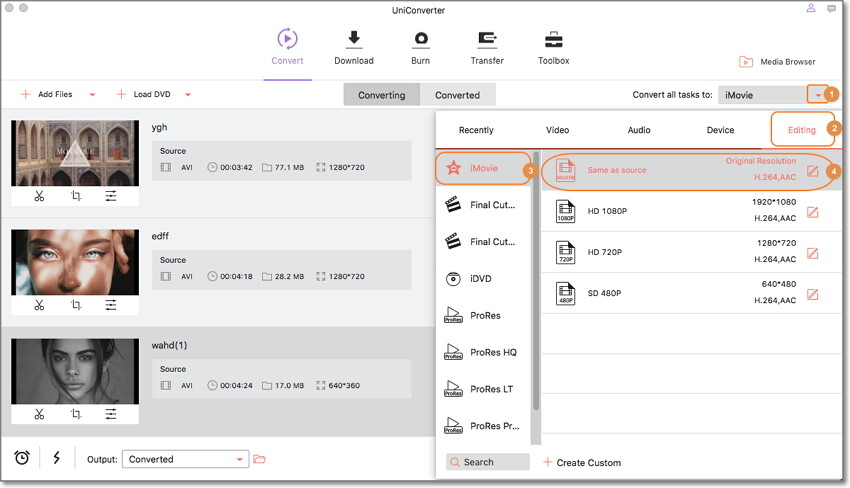Choose ProRes HQ format

(483, 352)
